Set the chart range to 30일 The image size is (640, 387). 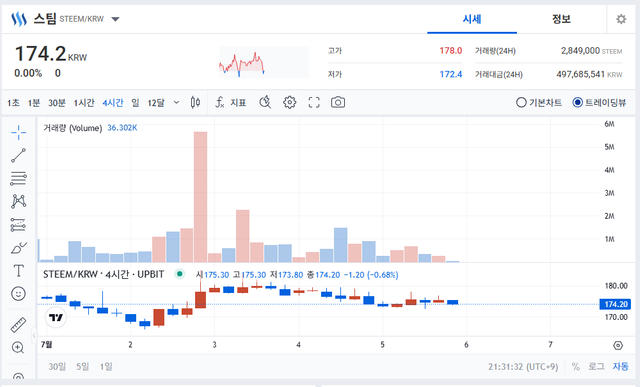tap(57, 367)
